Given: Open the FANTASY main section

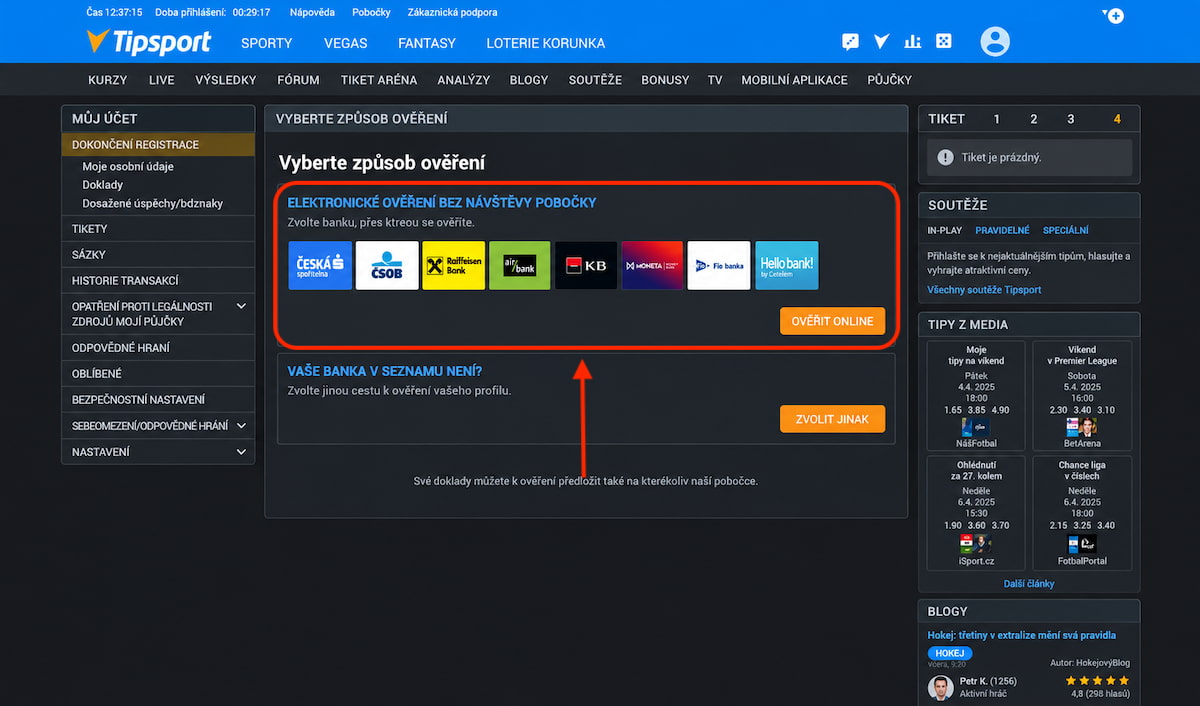Looking at the screenshot, I should point(427,43).
